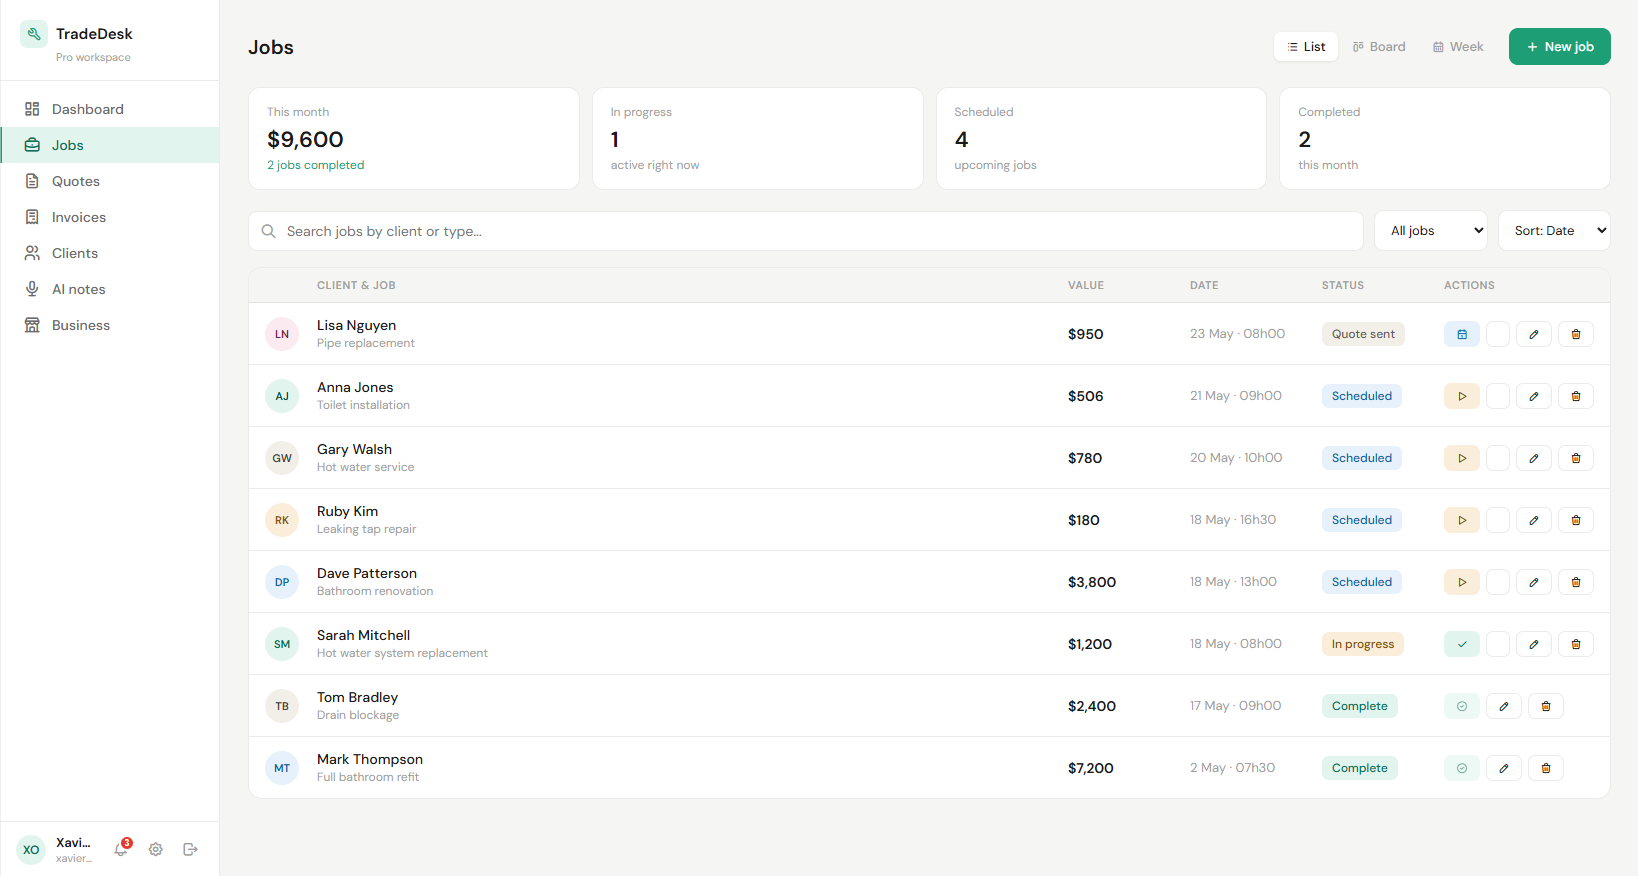
Task: Open Invoices in sidebar
Action: tap(110, 217)
